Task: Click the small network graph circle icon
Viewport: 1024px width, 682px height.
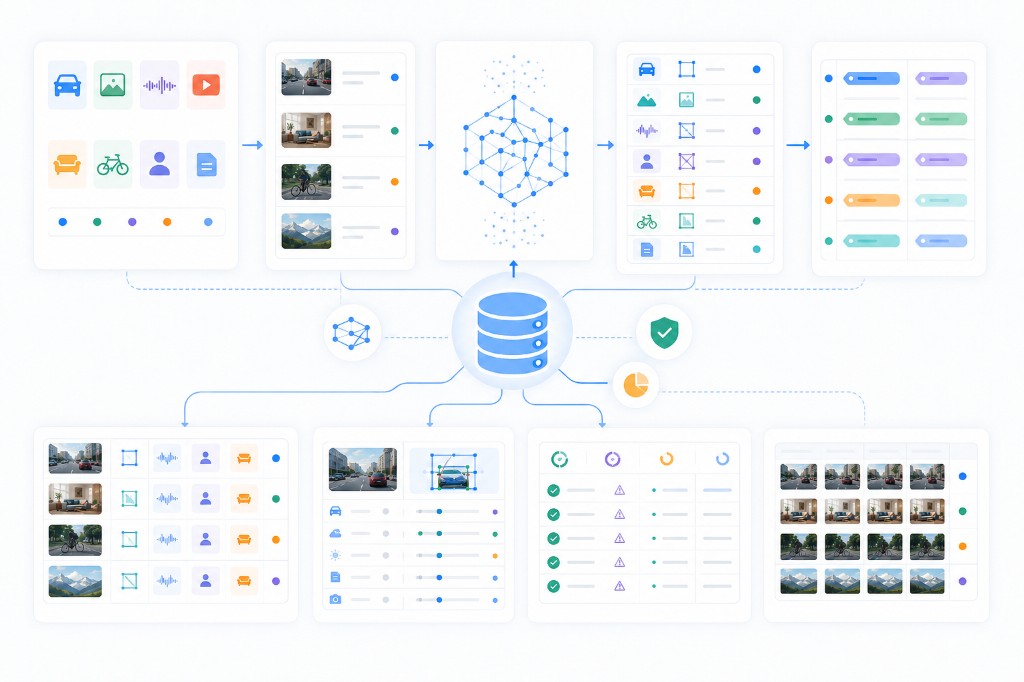Action: (351, 333)
